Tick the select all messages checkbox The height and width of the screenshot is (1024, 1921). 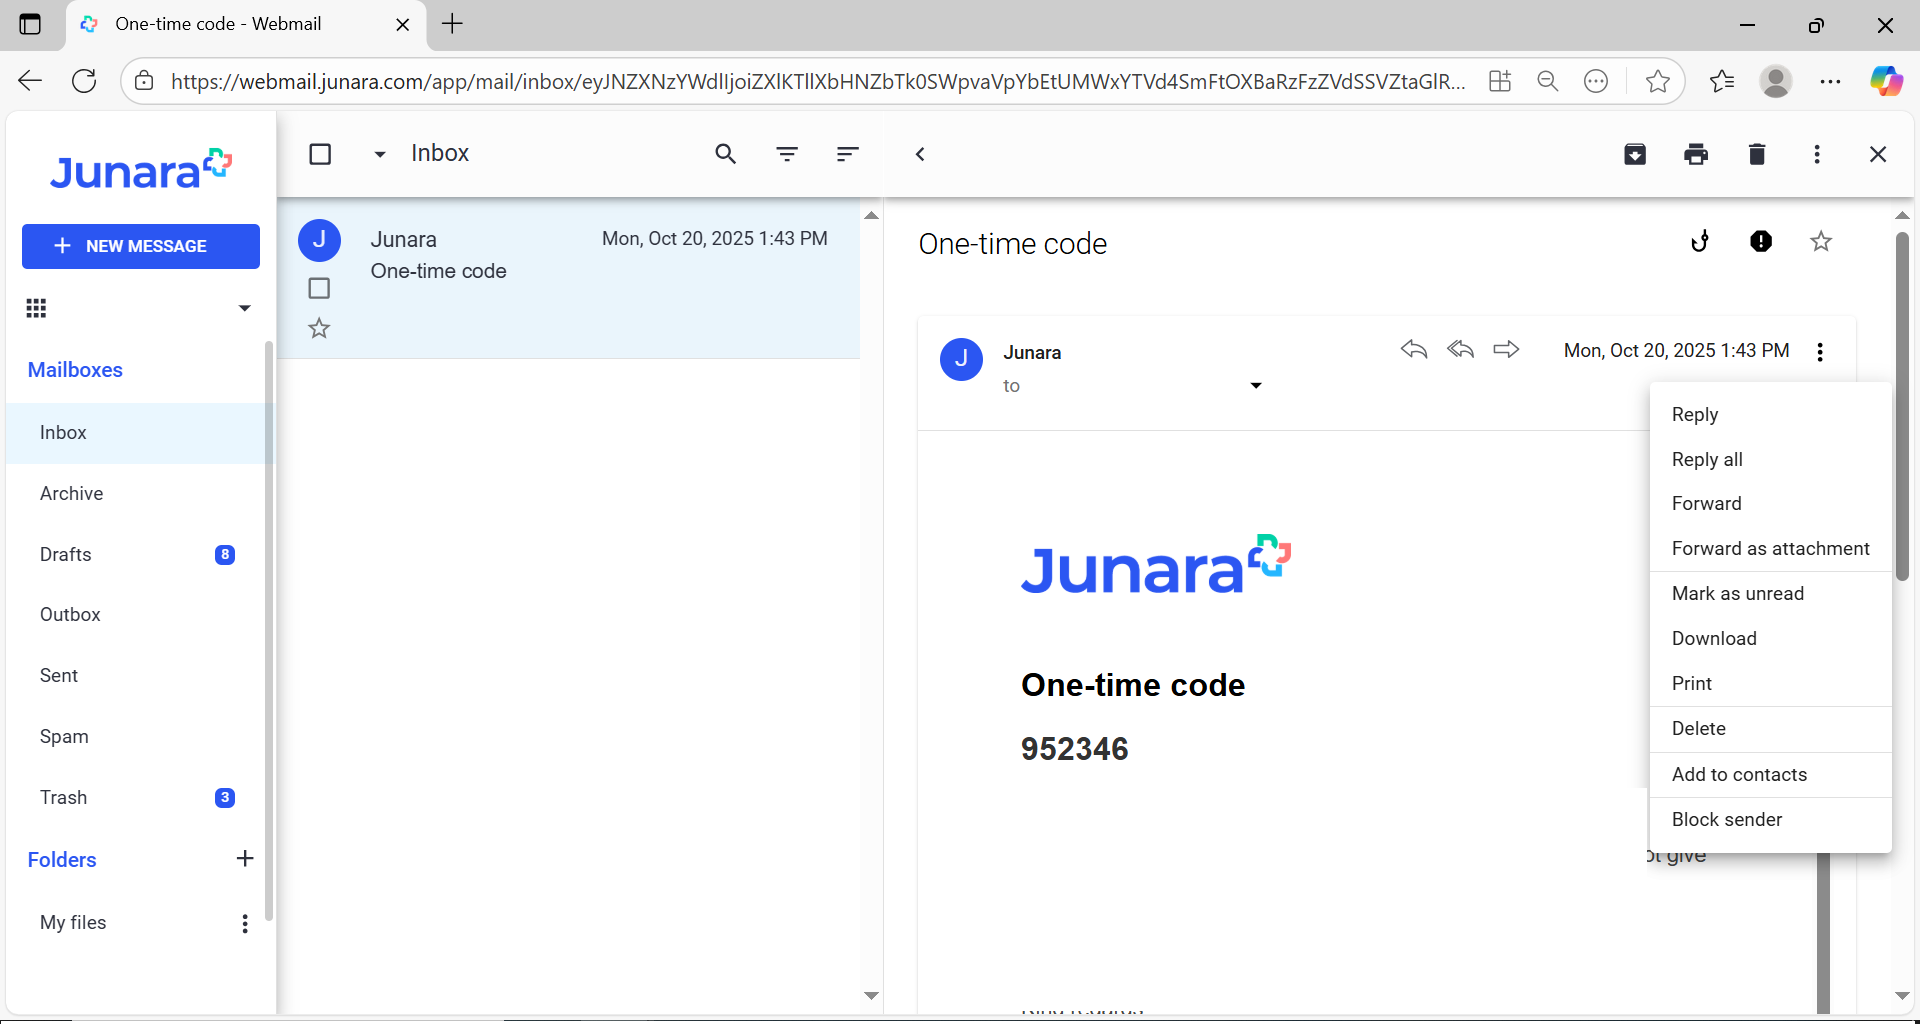point(320,154)
